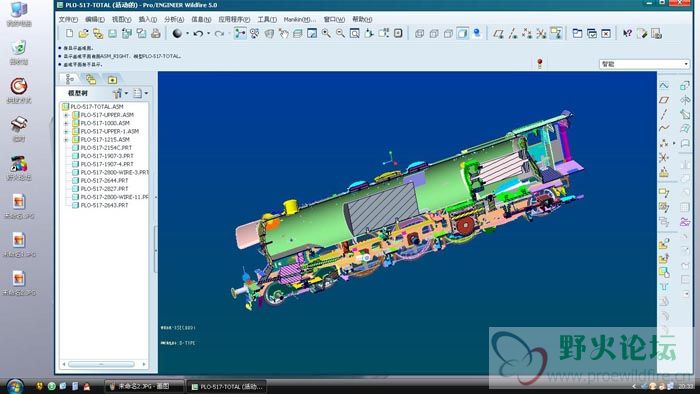Switch to the 画图 Paint taskbar button
This screenshot has width=700, height=394.
pyautogui.click(x=144, y=386)
